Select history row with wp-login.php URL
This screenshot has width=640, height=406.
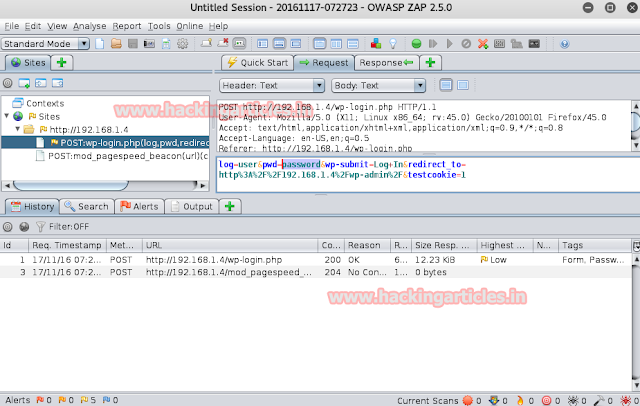coord(316,260)
